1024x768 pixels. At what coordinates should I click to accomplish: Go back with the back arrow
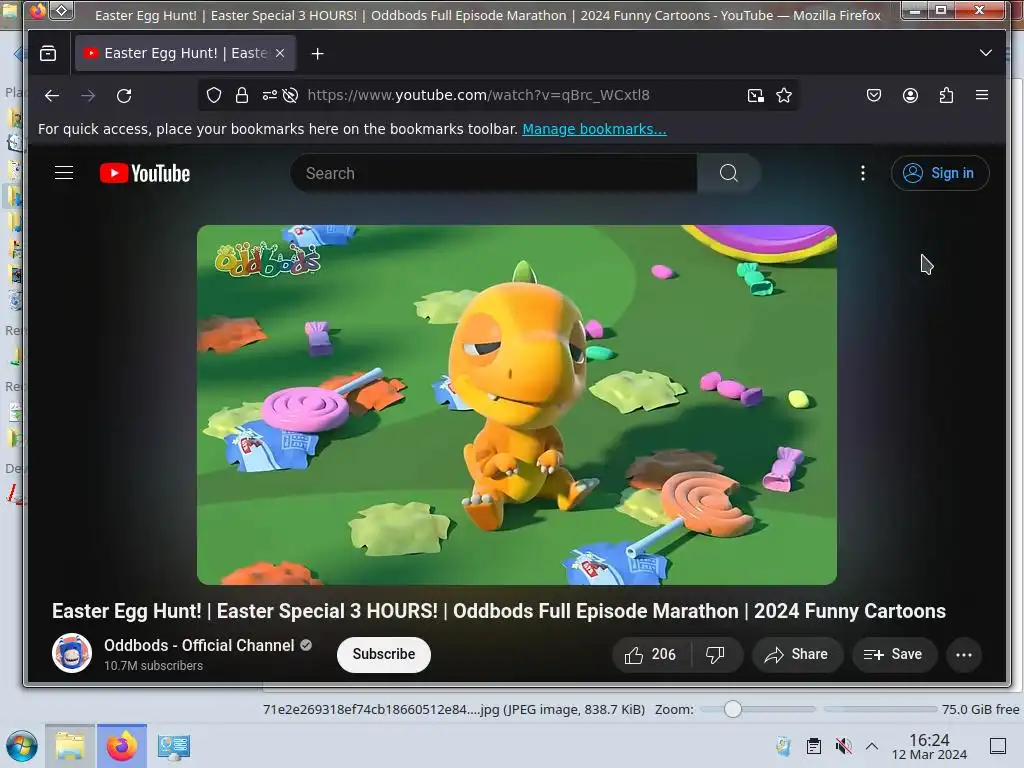coord(52,96)
